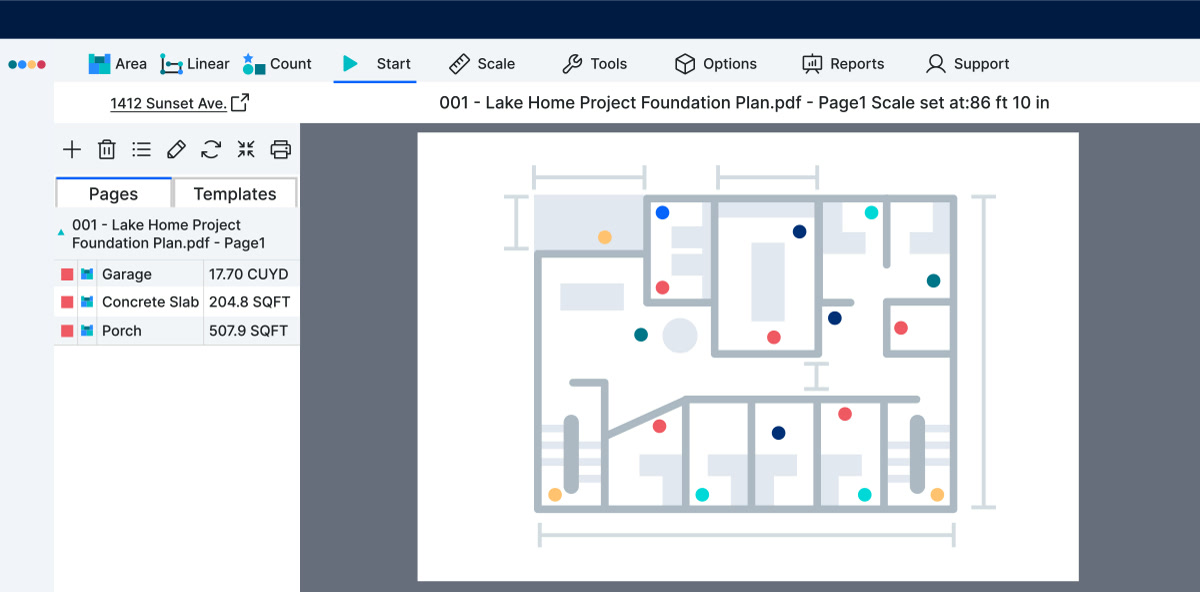Select the Area measurement tool
The height and width of the screenshot is (592, 1200).
coord(117,64)
